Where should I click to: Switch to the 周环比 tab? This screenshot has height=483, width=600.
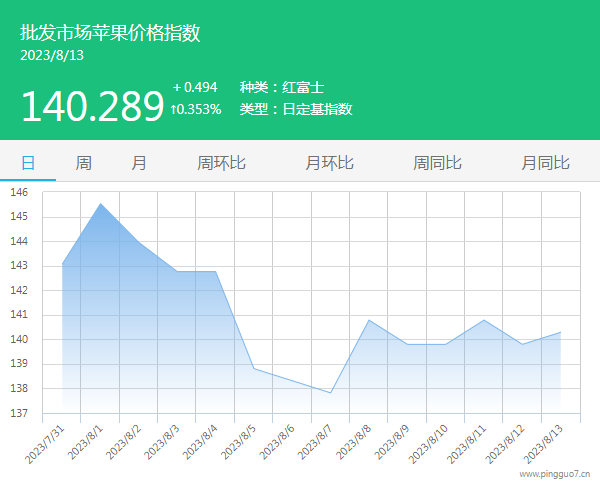click(x=221, y=162)
